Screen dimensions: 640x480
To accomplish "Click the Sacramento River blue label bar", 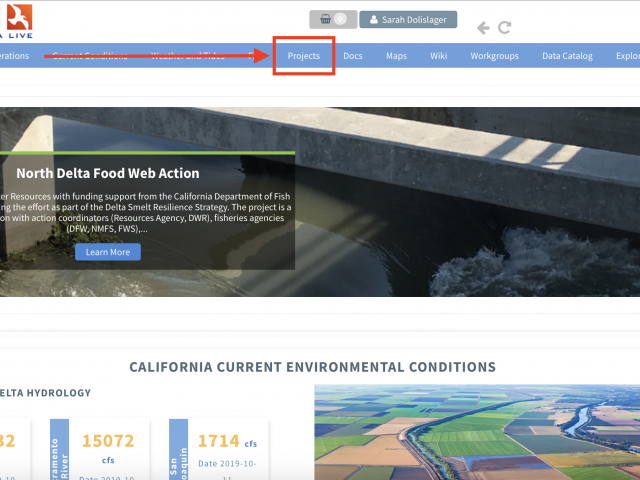I will [59, 449].
